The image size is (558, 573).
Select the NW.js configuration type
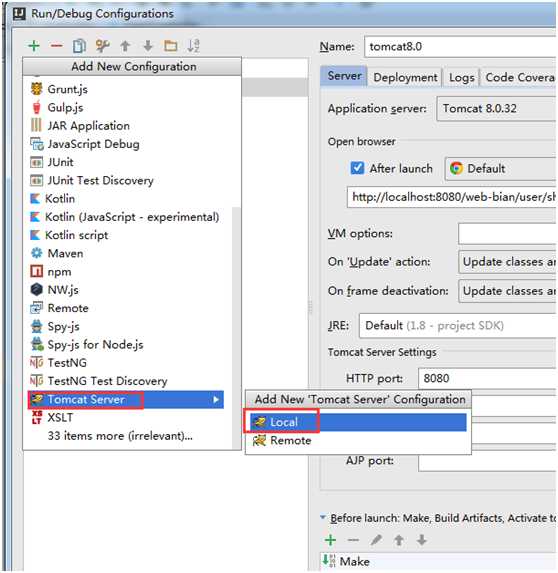click(x=127, y=290)
